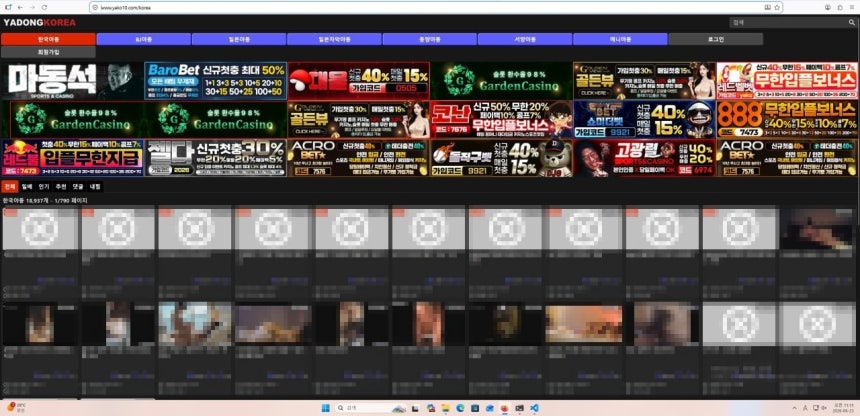Select the fifth blue navigation tab
Viewport: 860px width, 416px height.
tap(430, 39)
